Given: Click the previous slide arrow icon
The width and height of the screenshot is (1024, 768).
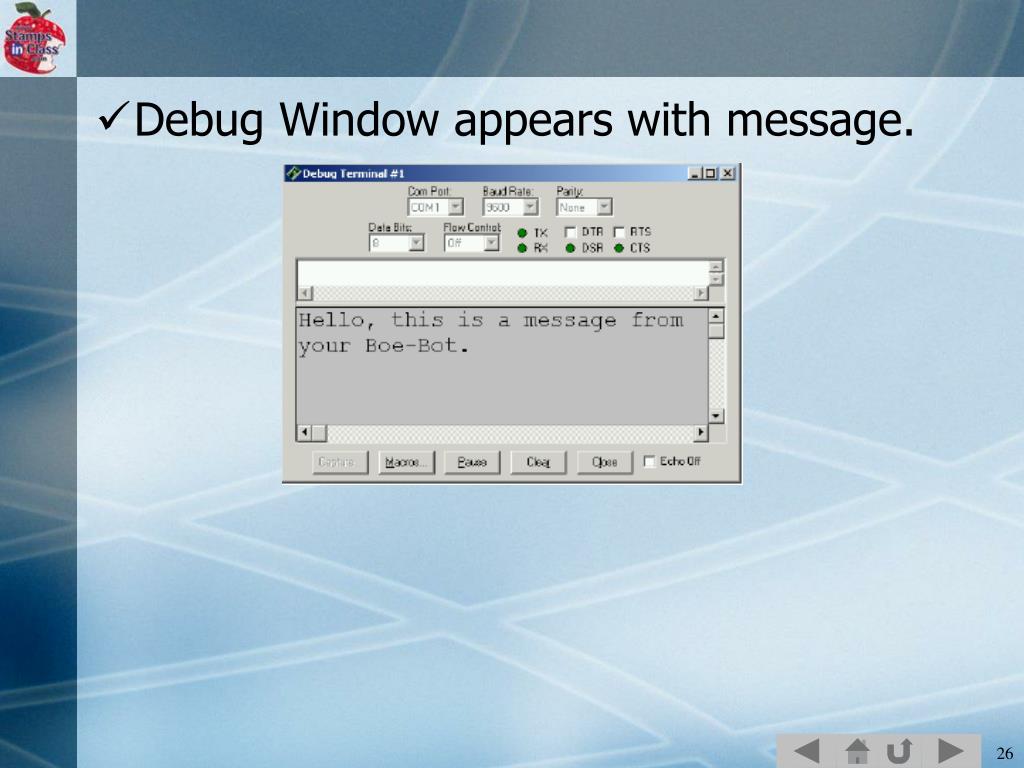Looking at the screenshot, I should (x=806, y=750).
